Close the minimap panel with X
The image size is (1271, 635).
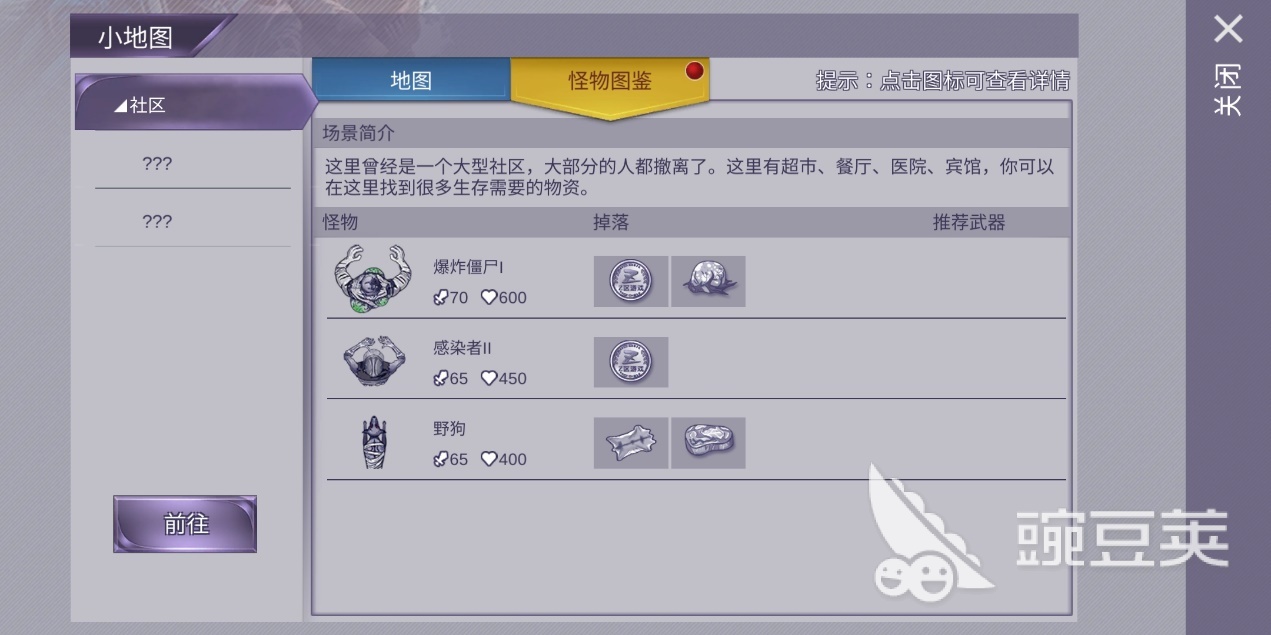pos(1228,29)
